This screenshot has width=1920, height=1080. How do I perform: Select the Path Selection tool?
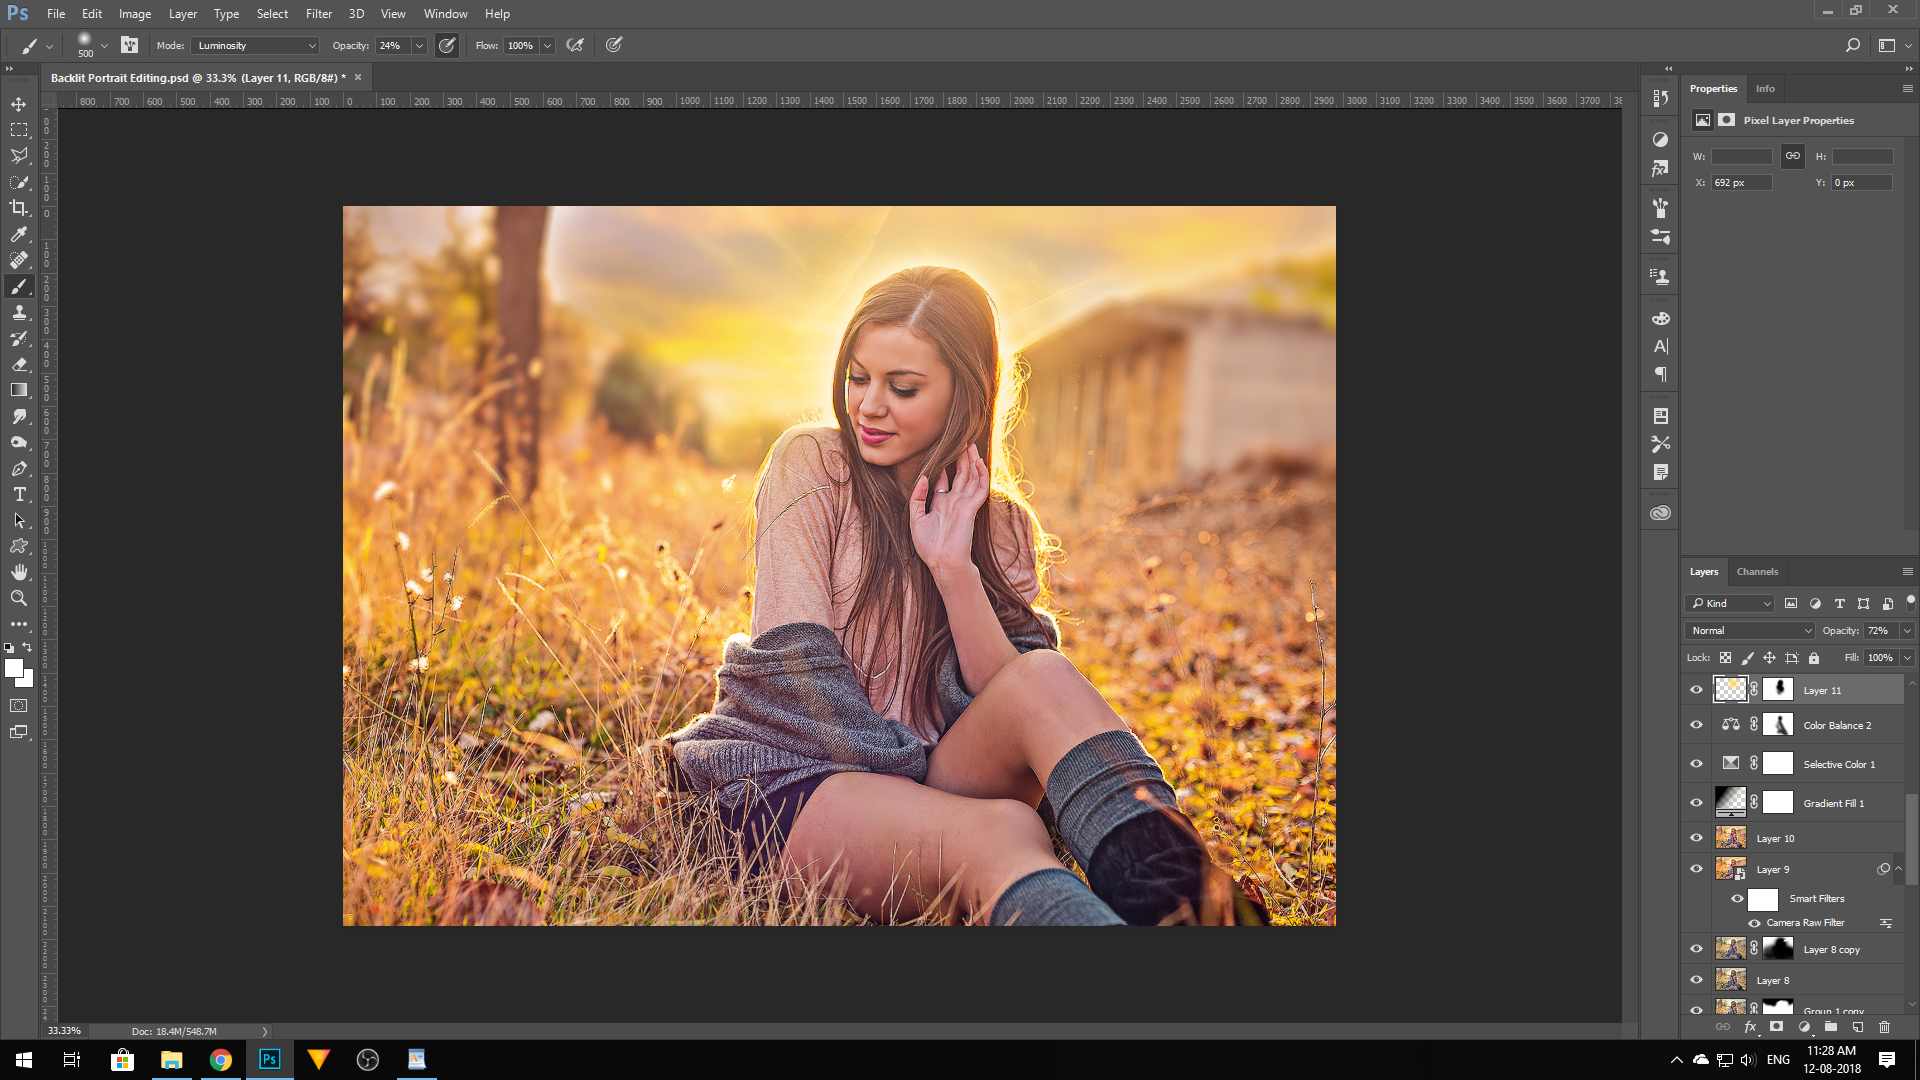[x=19, y=520]
